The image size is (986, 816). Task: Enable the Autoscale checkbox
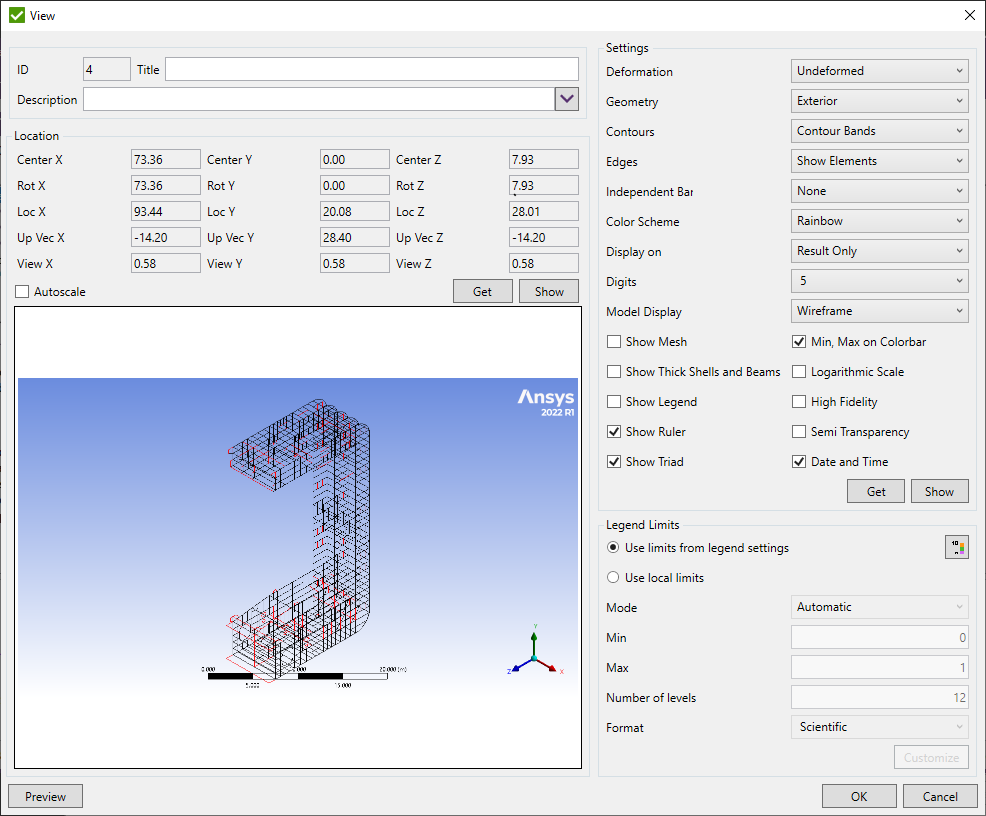(x=22, y=291)
